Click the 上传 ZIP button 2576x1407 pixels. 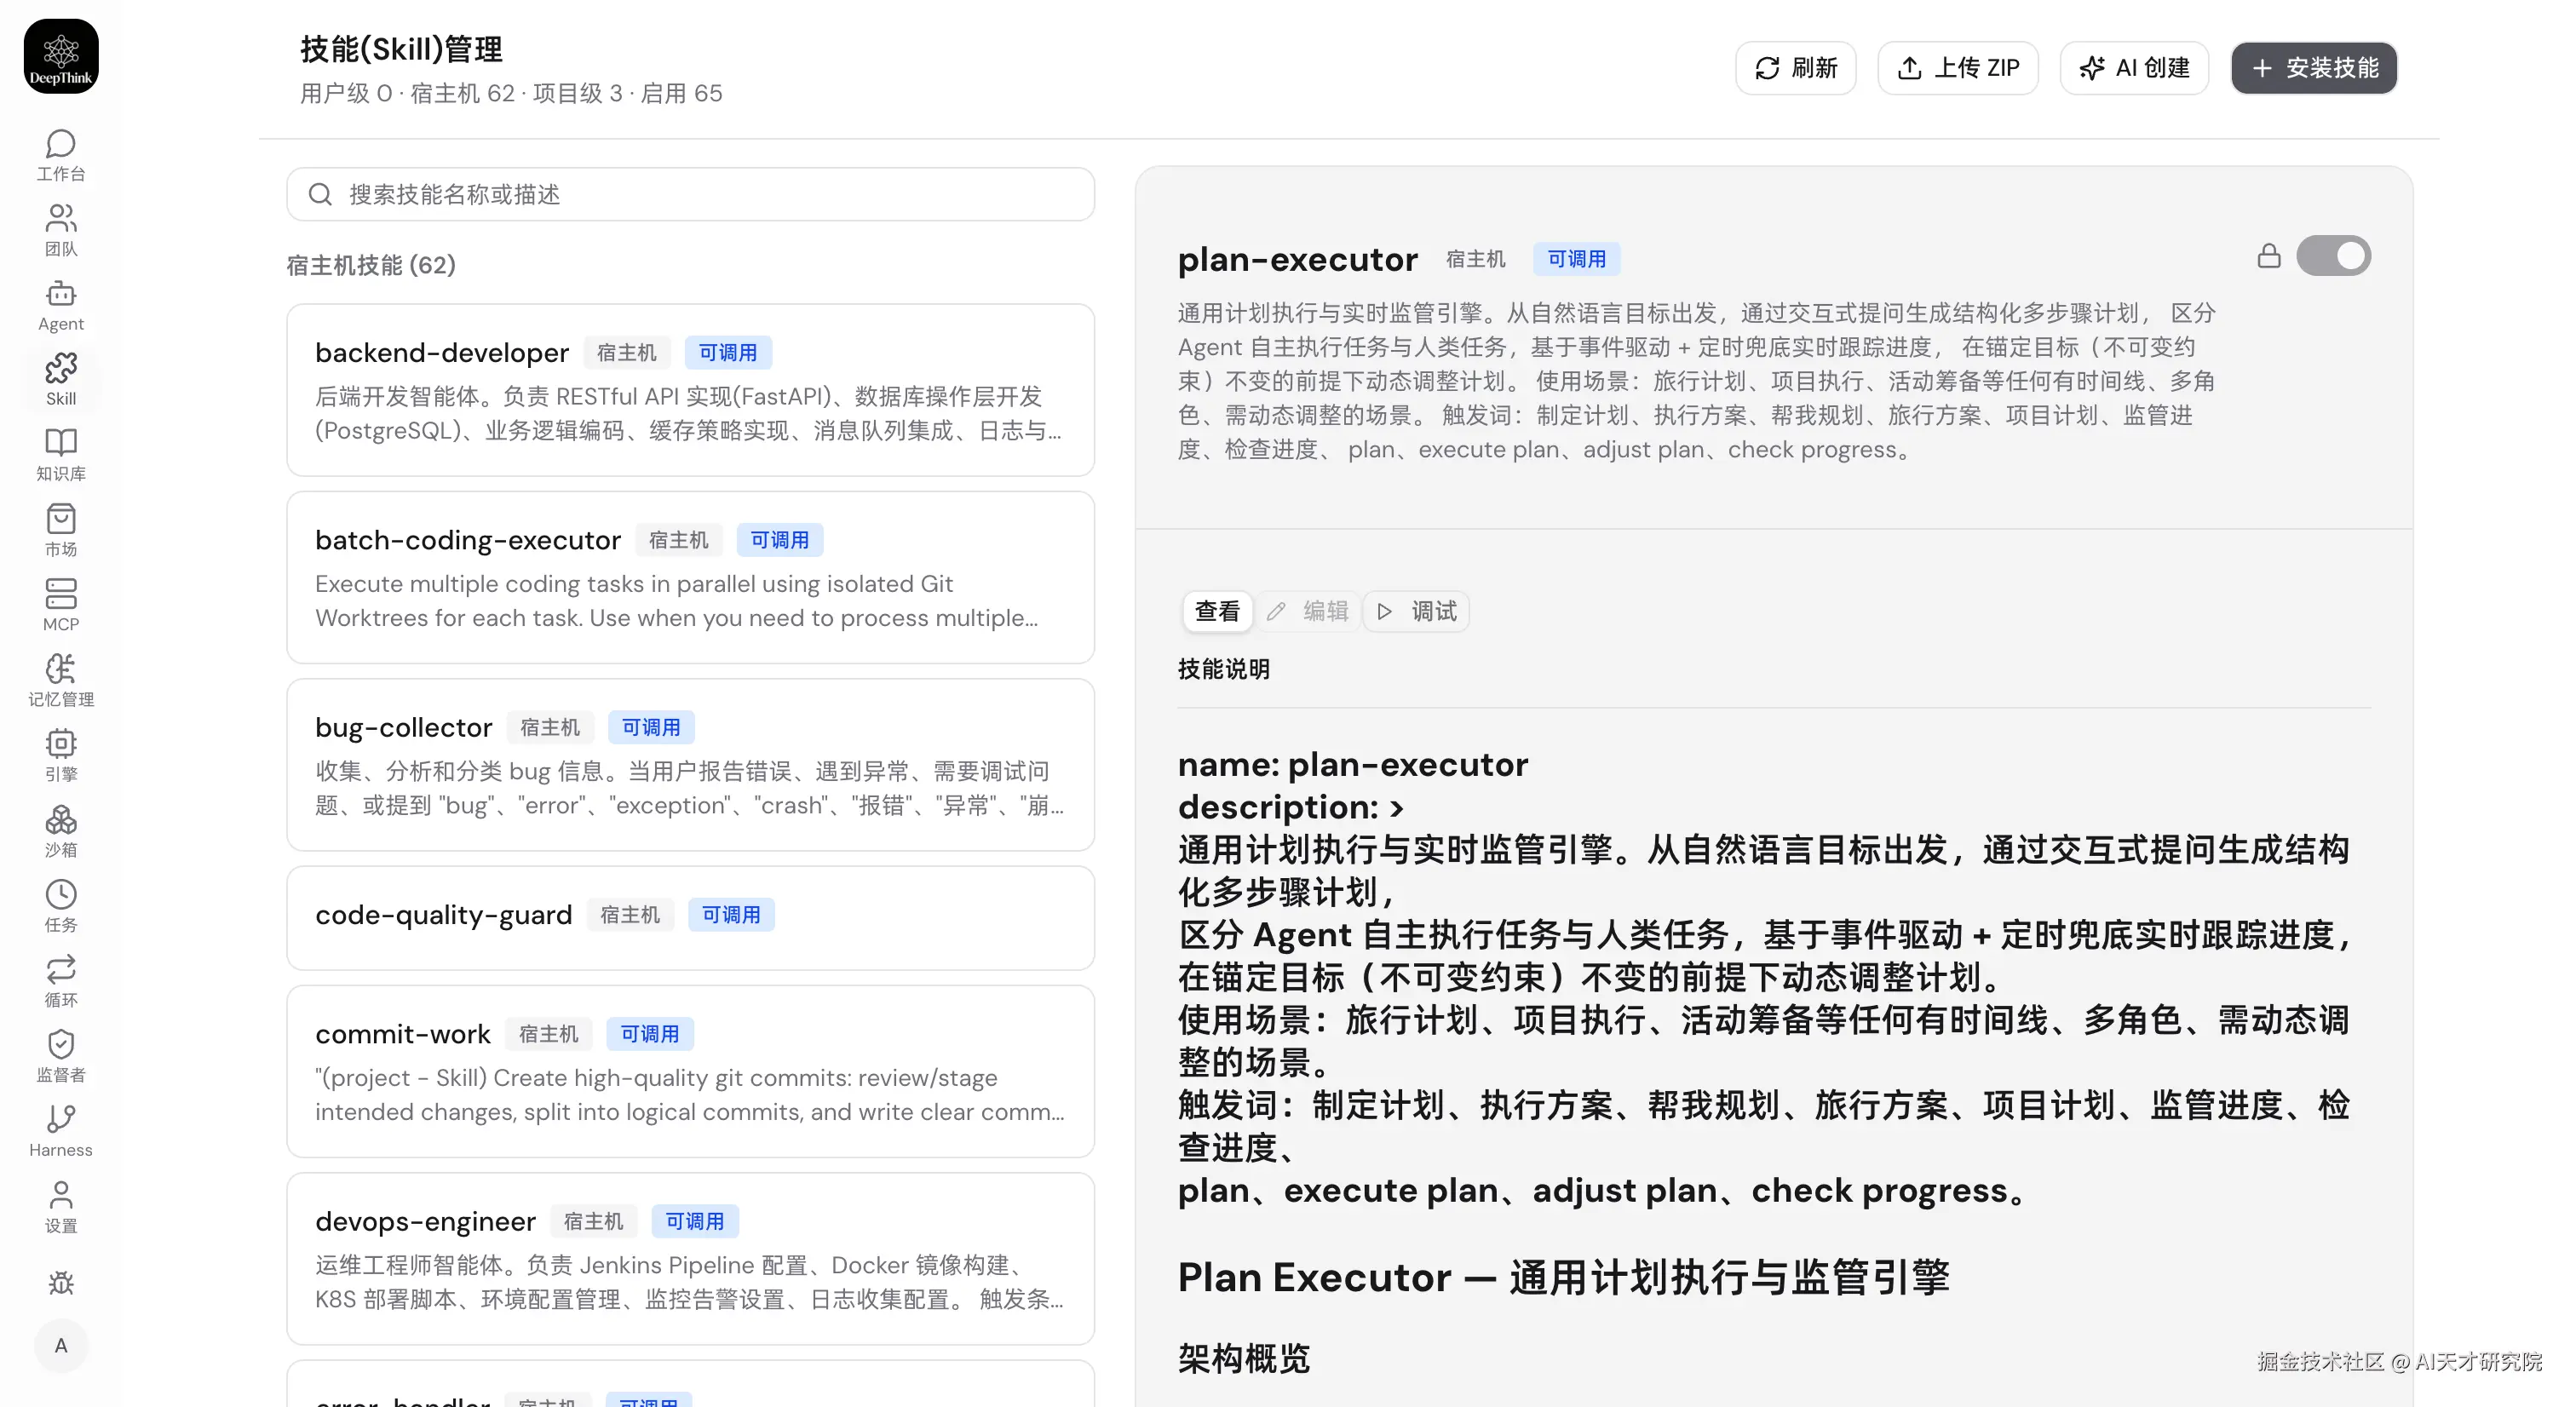(x=1958, y=68)
